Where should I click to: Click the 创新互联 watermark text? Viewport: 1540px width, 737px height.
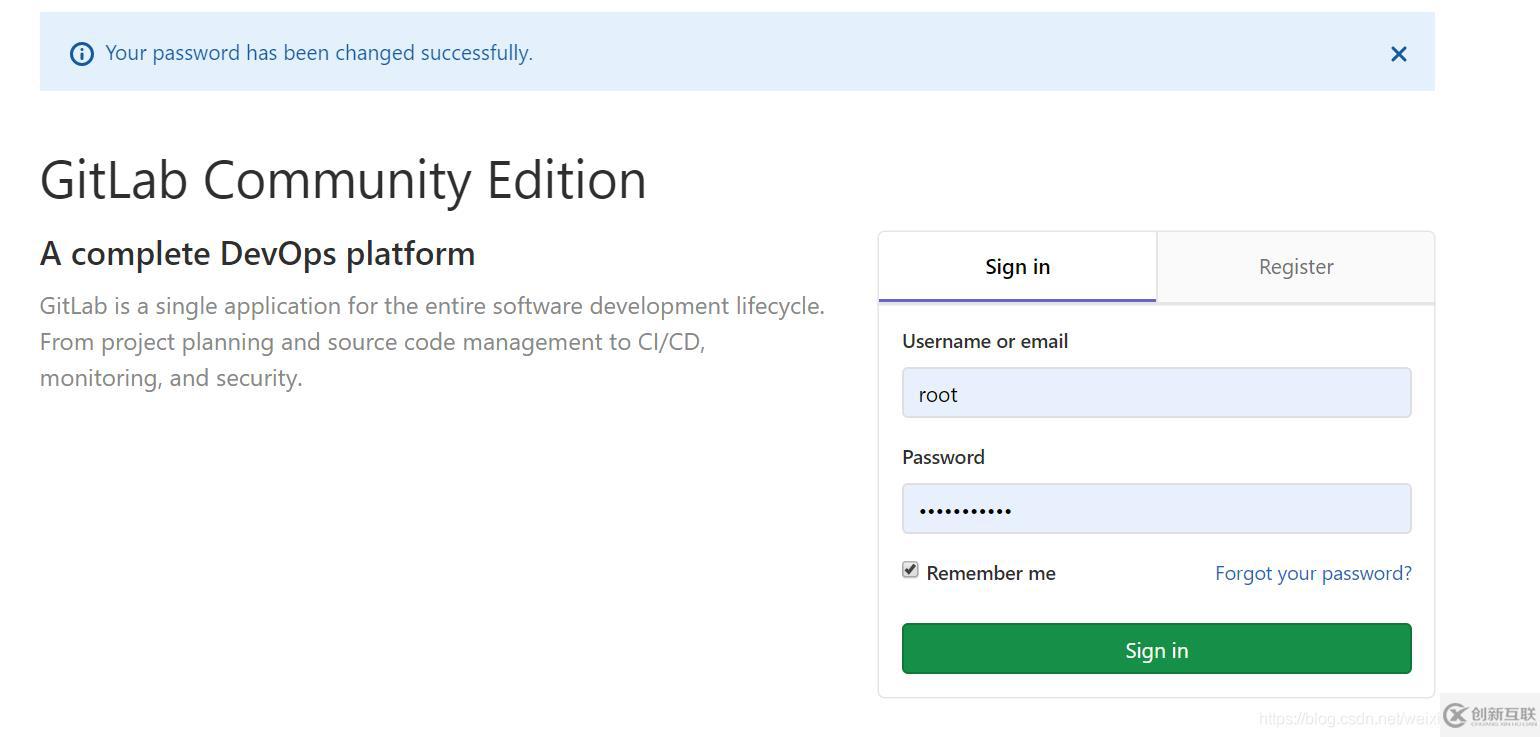point(1503,714)
